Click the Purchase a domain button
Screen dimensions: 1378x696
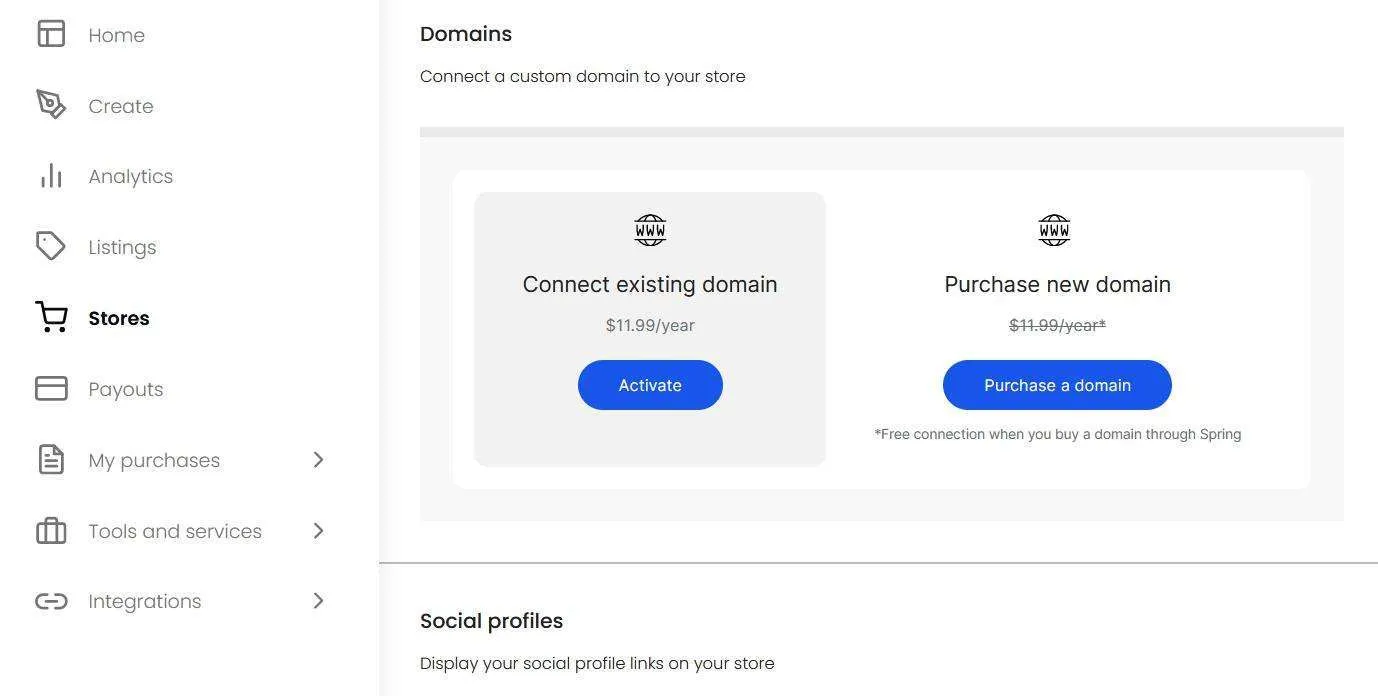pos(1057,385)
